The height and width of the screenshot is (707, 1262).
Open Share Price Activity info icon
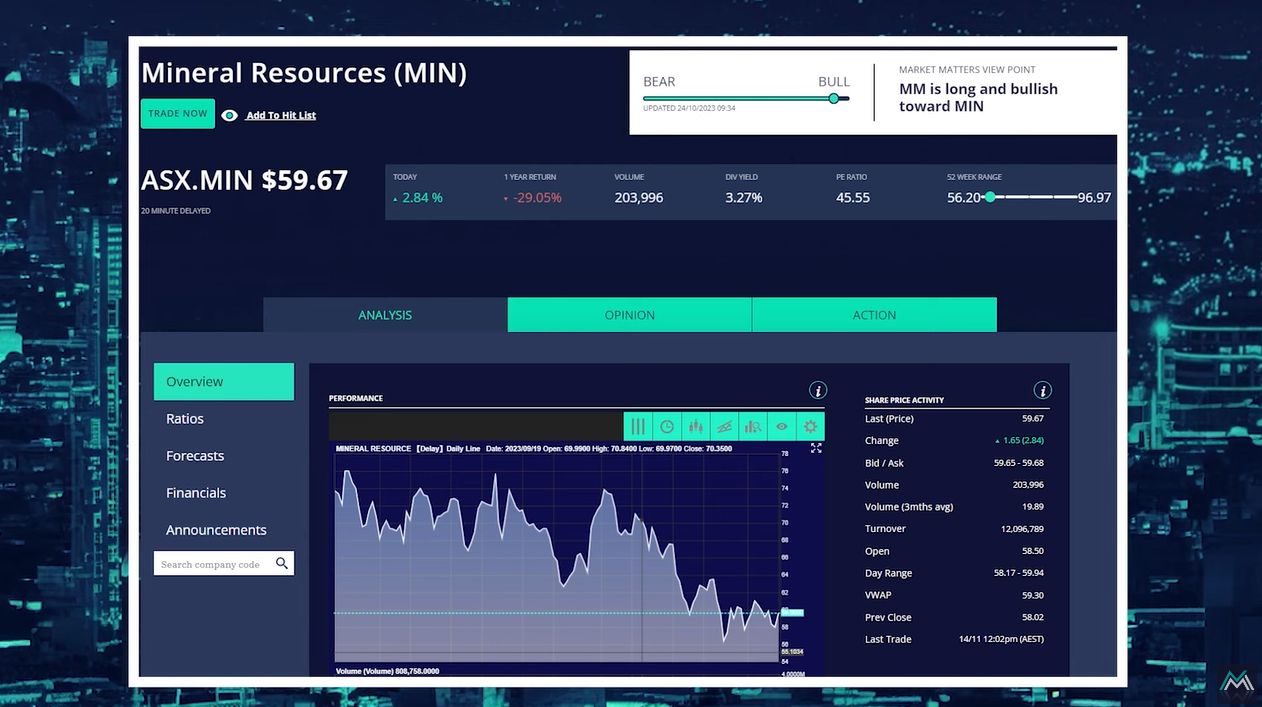(1042, 391)
